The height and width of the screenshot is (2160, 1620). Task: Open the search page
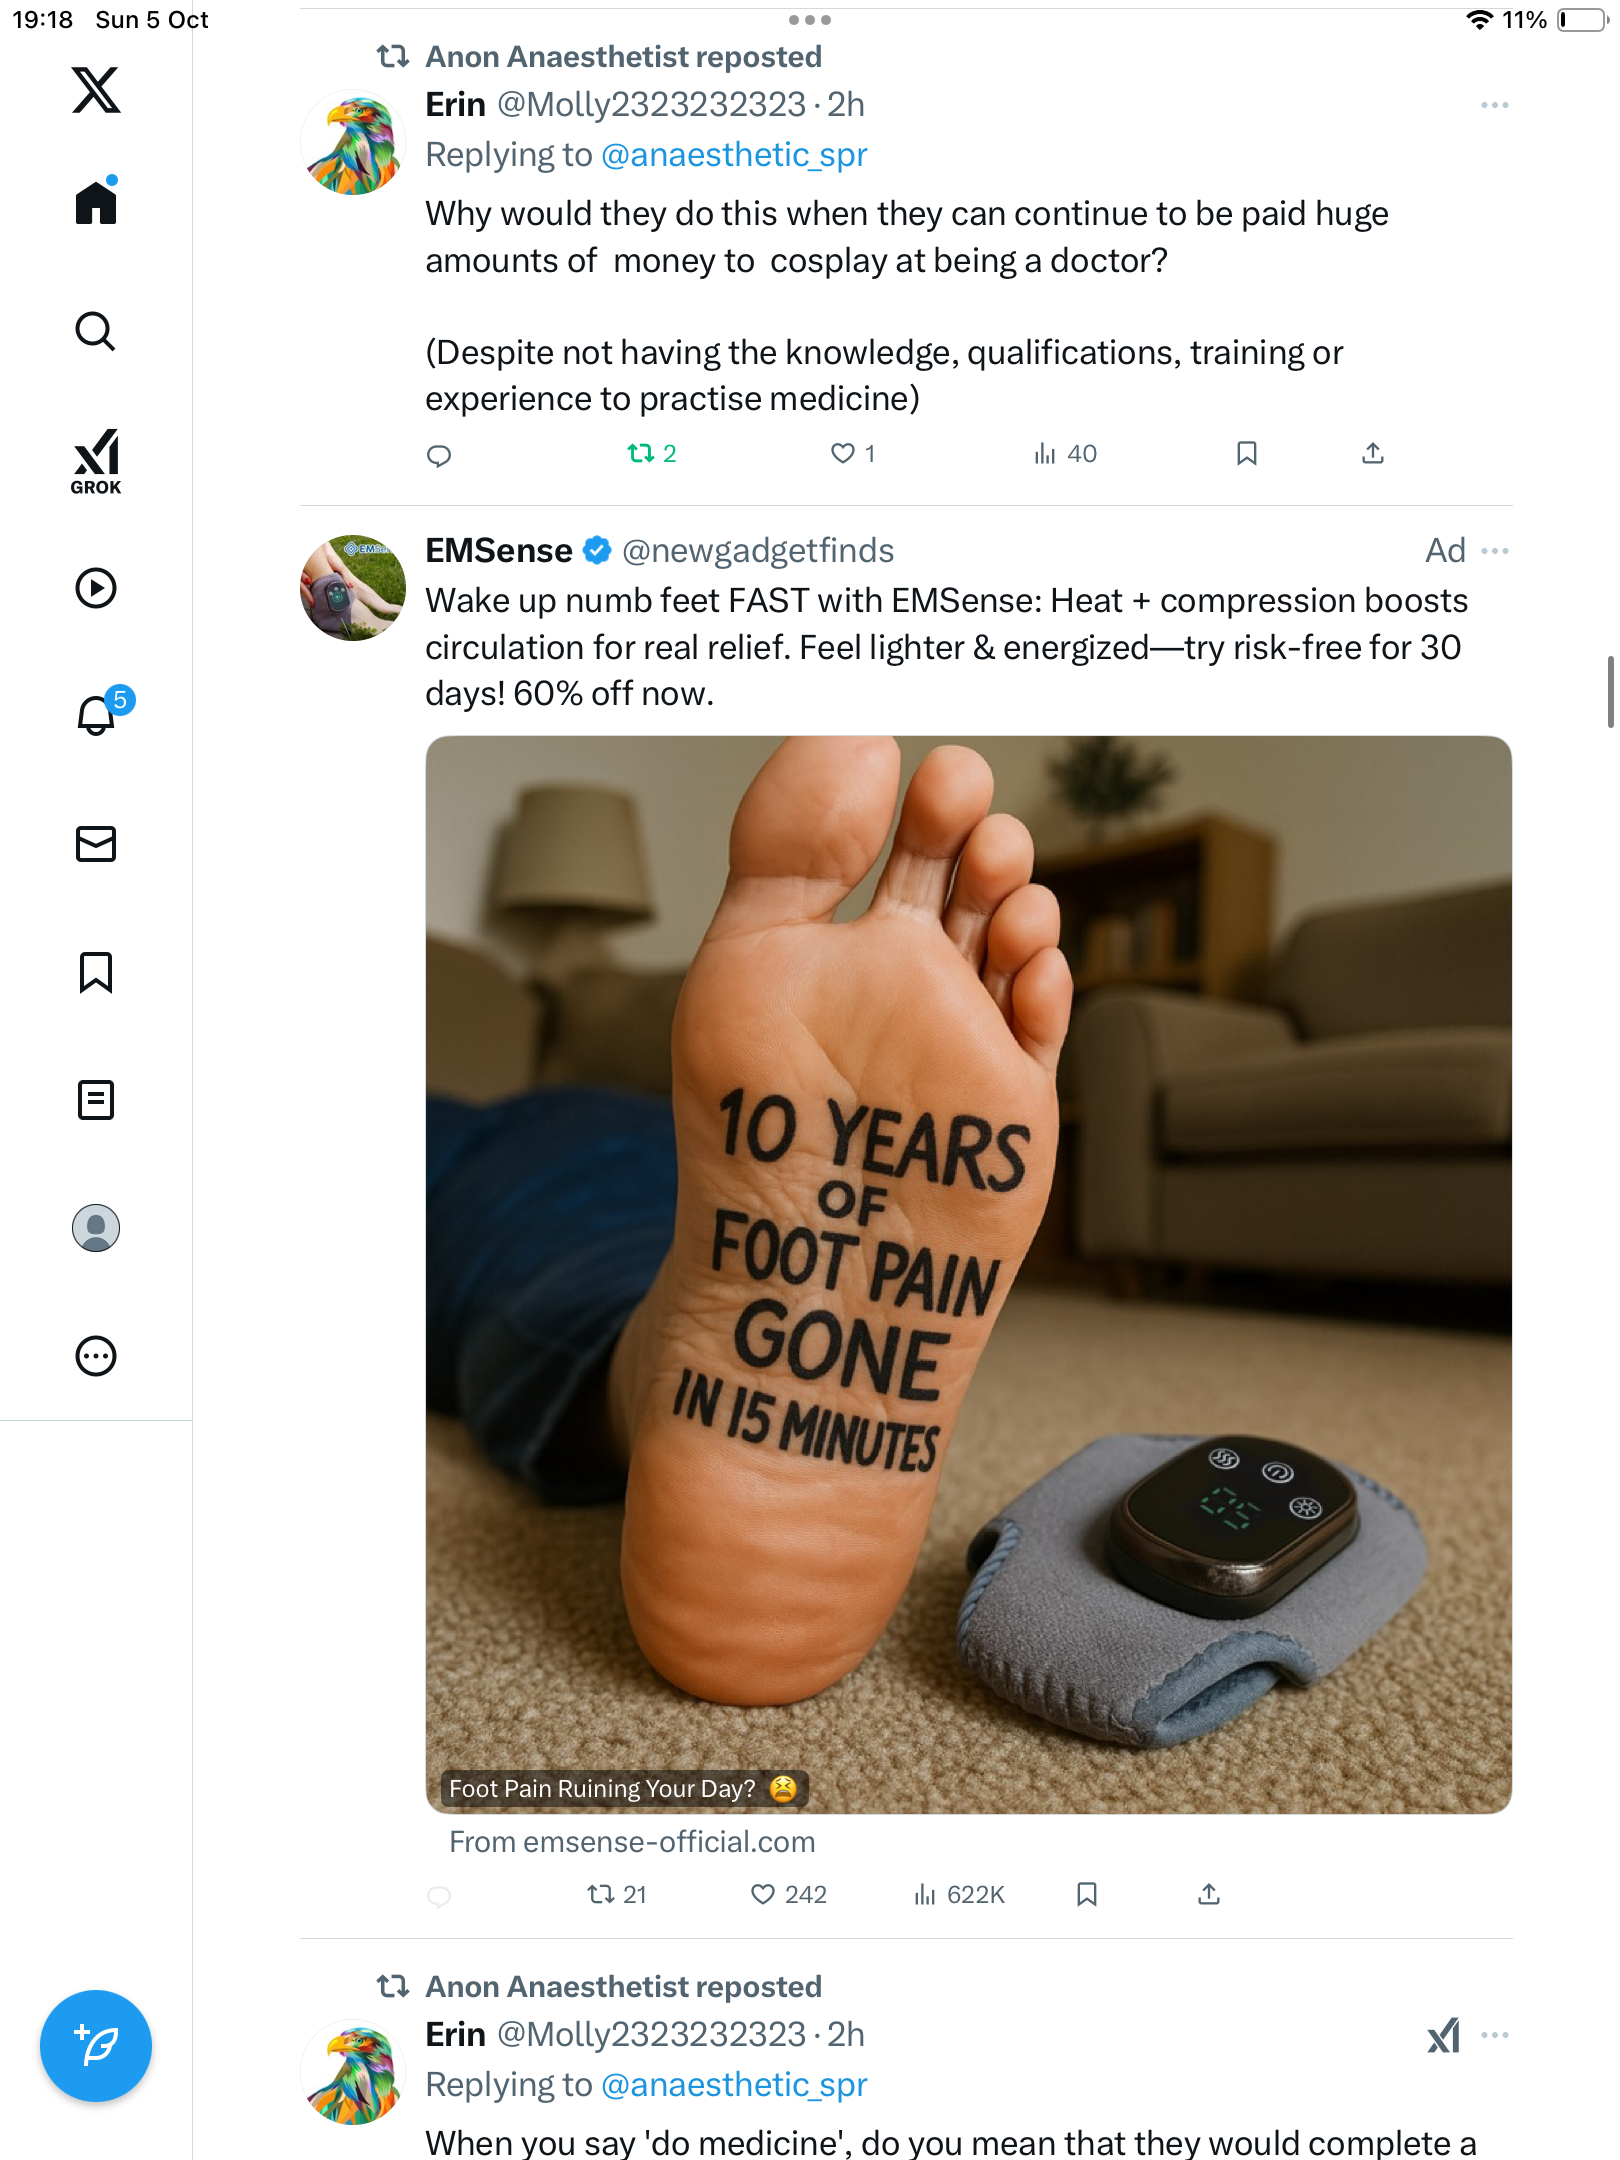[96, 332]
